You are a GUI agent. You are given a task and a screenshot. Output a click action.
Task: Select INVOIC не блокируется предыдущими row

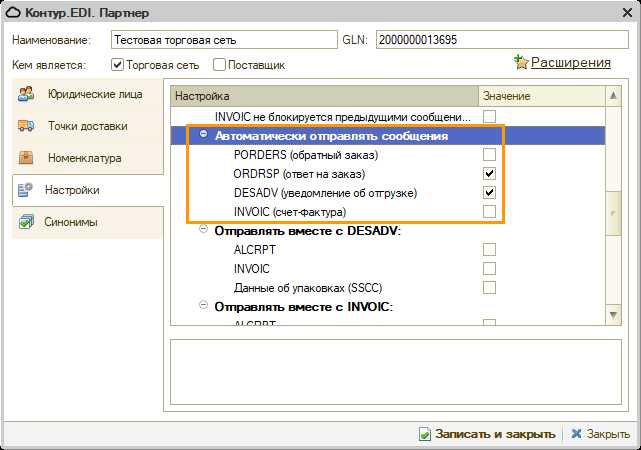point(388,117)
